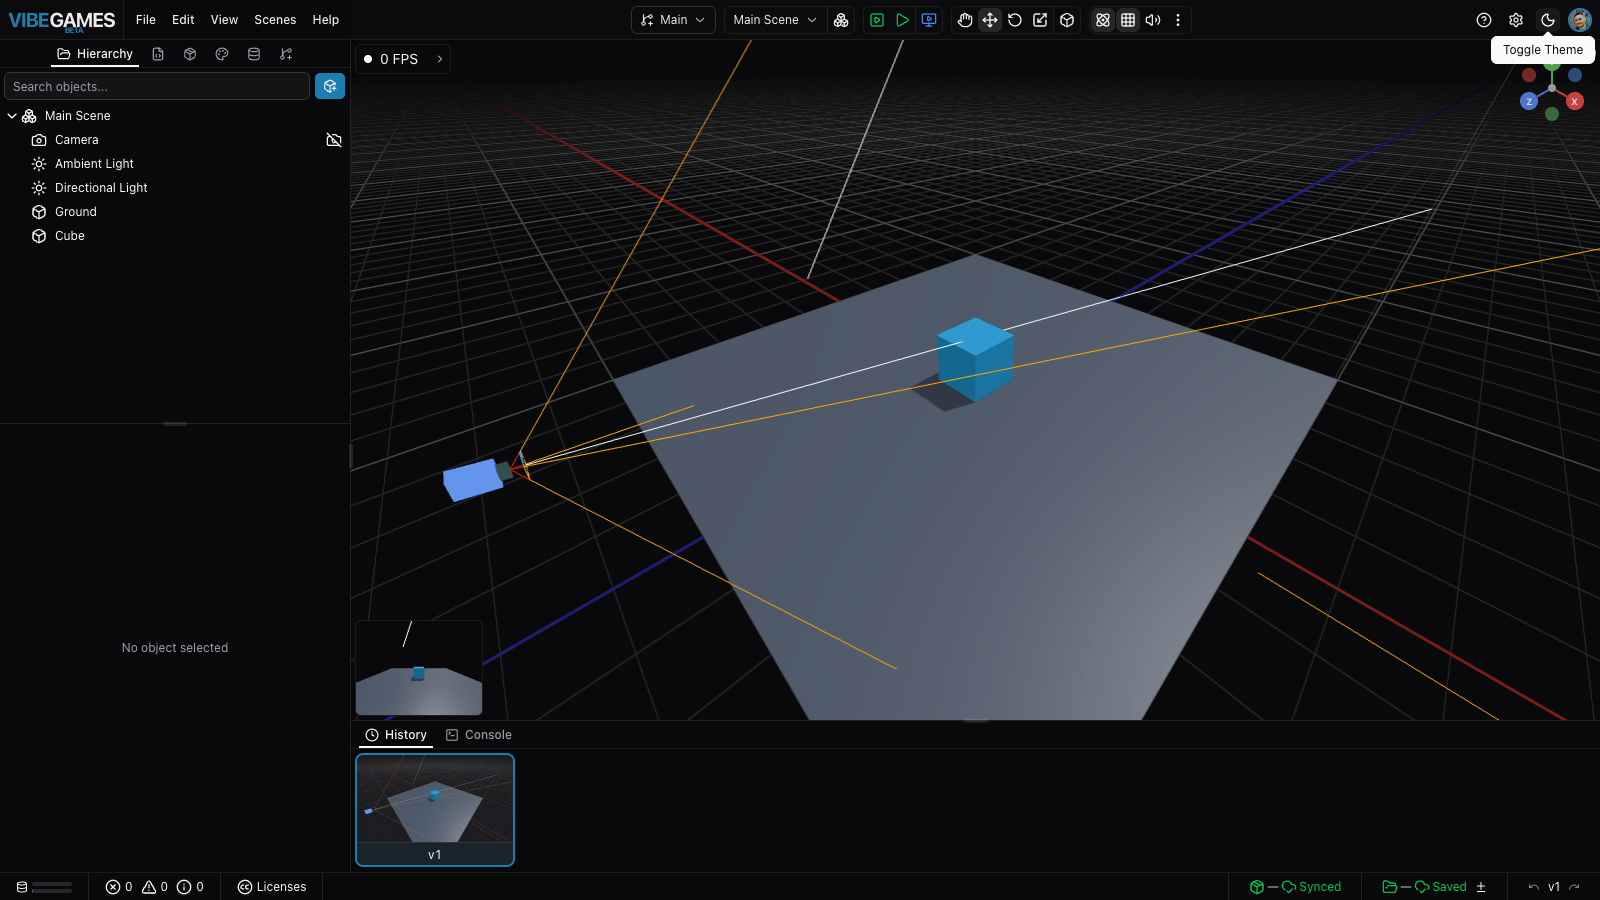Click the plus-minus icon next to Saved
Image resolution: width=1600 pixels, height=900 pixels.
1481,887
